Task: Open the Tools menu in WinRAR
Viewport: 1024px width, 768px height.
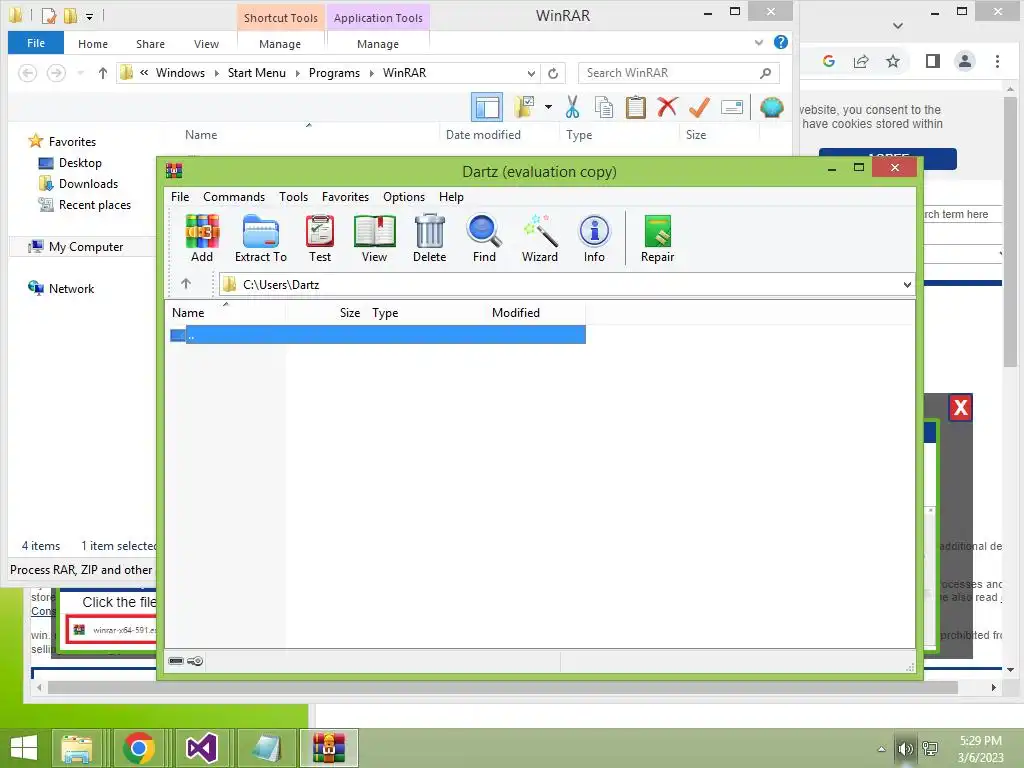Action: [x=293, y=197]
